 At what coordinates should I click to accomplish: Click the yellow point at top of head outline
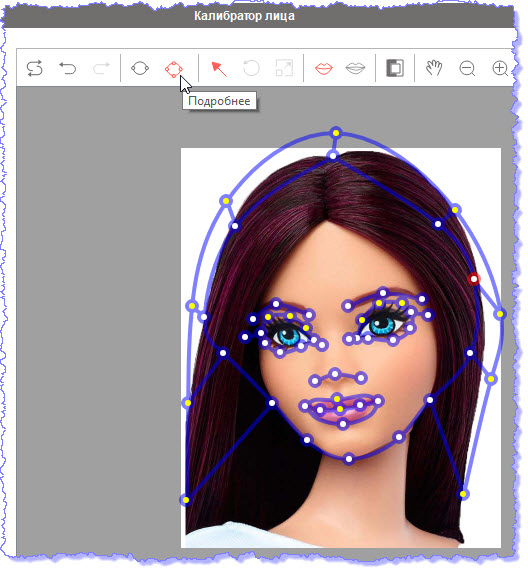tap(336, 133)
